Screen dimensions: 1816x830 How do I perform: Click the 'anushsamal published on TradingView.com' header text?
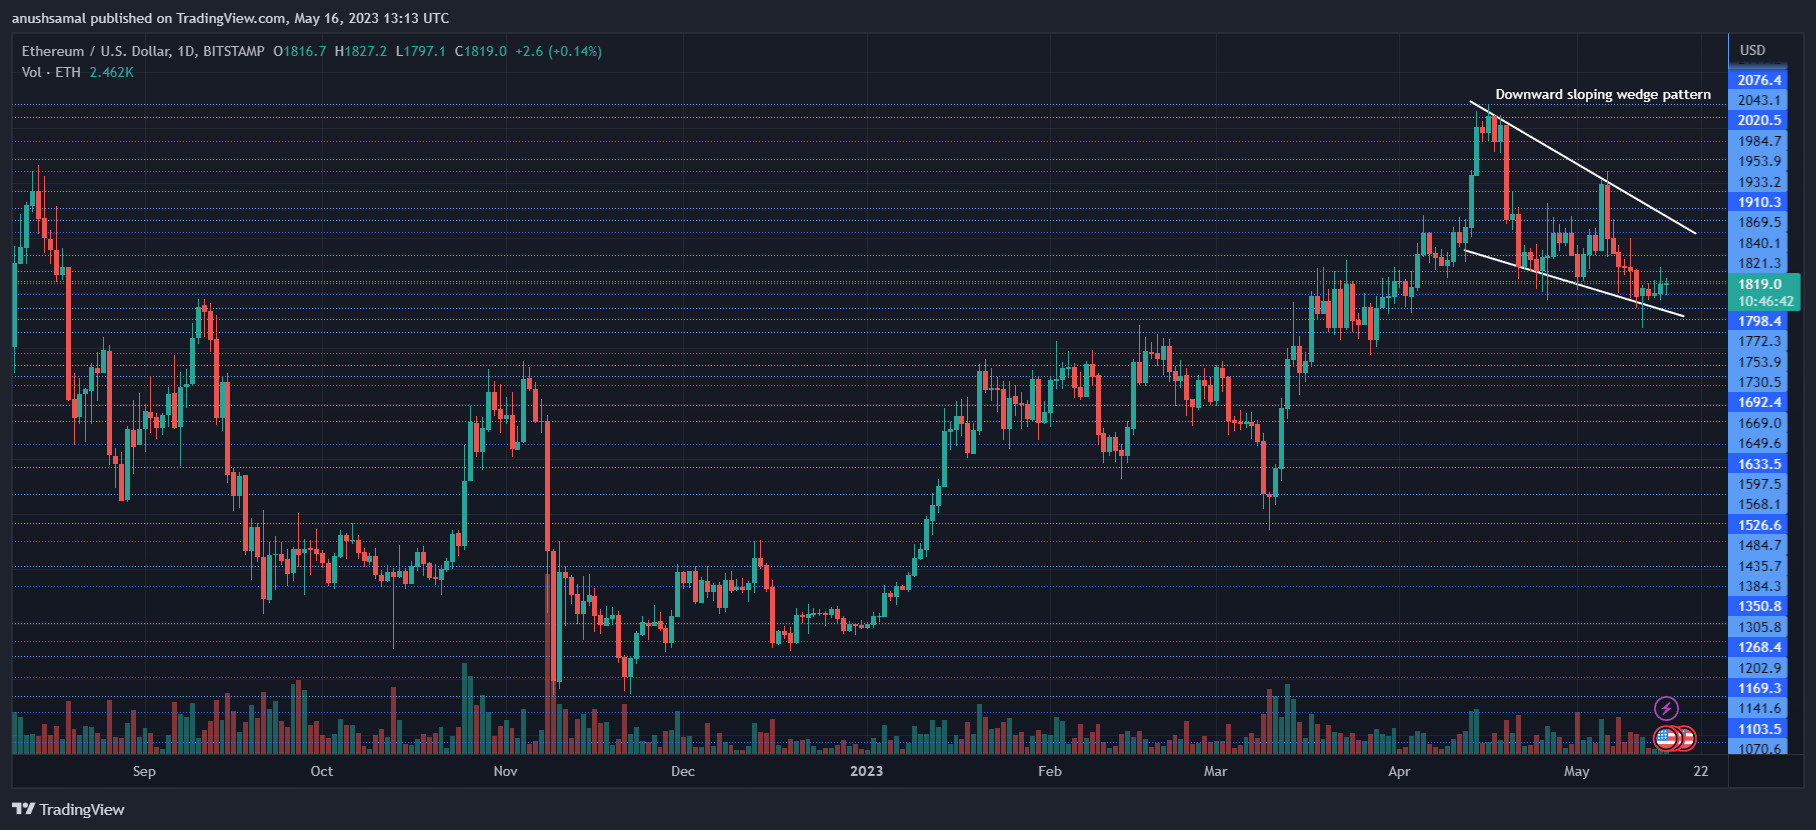[230, 18]
